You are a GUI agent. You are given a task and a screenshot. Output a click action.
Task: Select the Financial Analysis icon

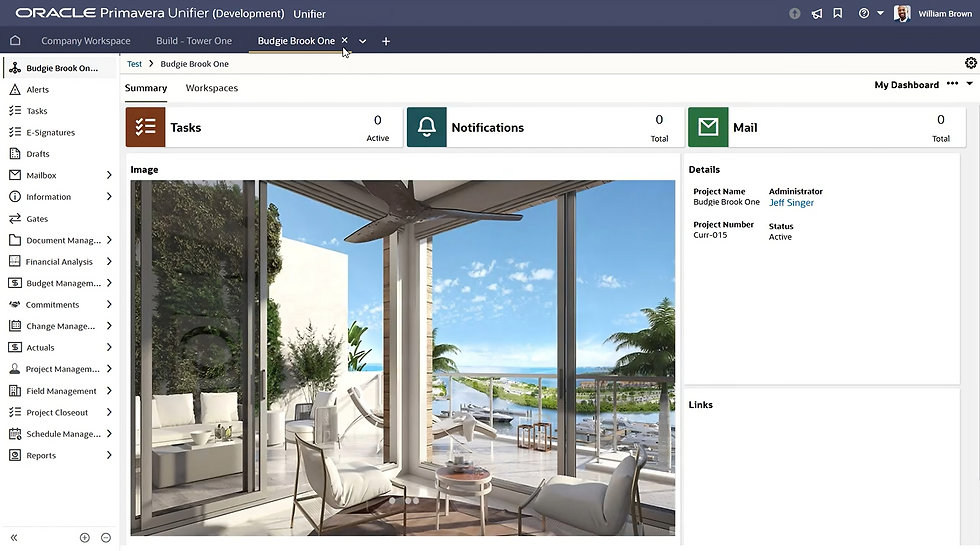pos(15,261)
